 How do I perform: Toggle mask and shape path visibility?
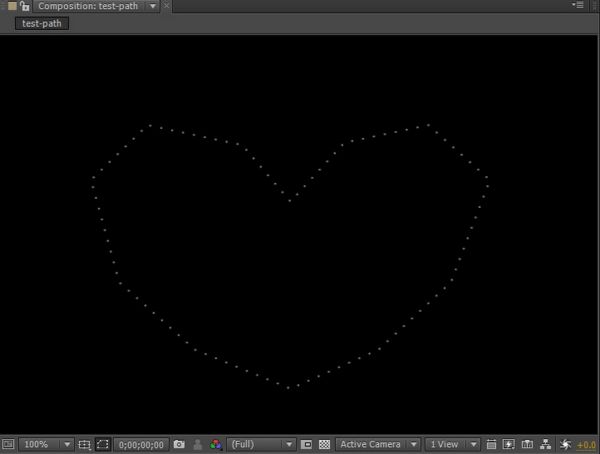103,444
